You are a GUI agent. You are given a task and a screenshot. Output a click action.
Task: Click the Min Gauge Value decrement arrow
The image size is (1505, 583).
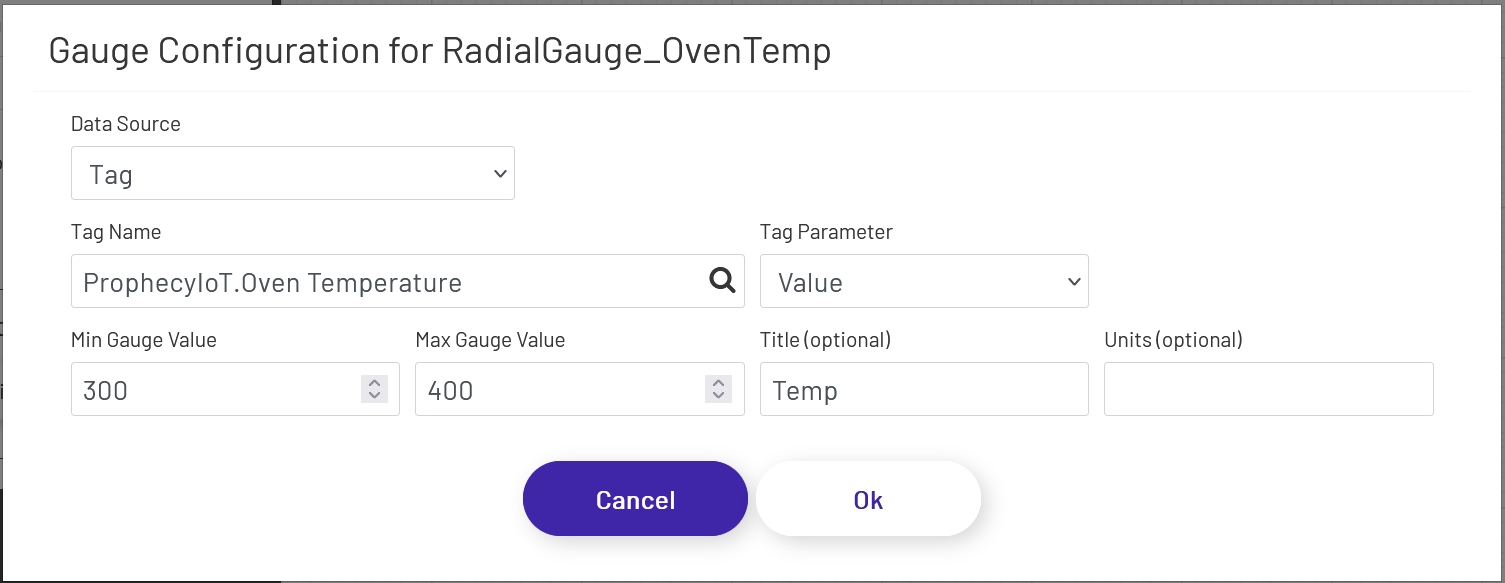(x=374, y=395)
